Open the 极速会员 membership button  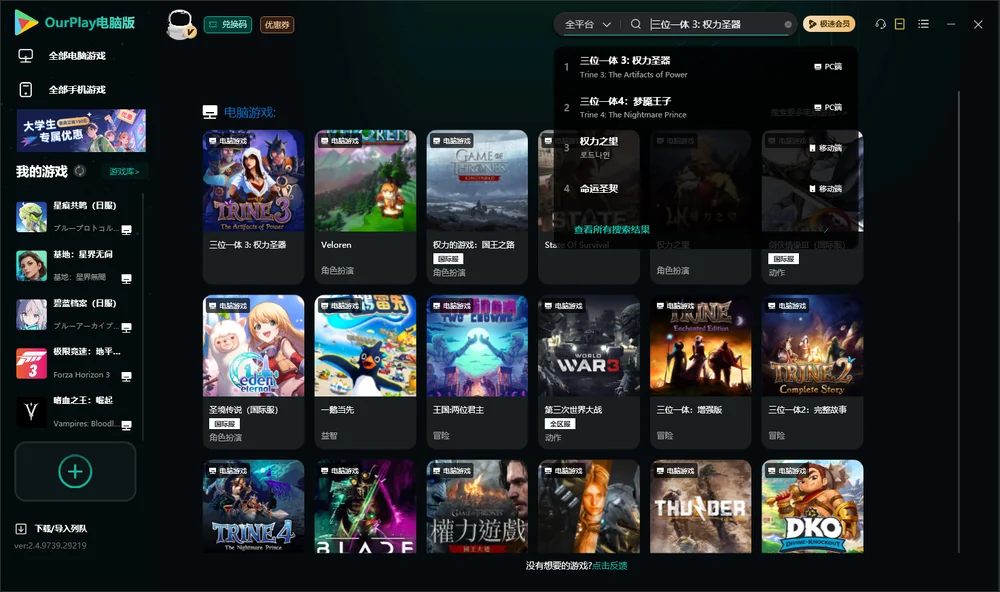(x=829, y=24)
